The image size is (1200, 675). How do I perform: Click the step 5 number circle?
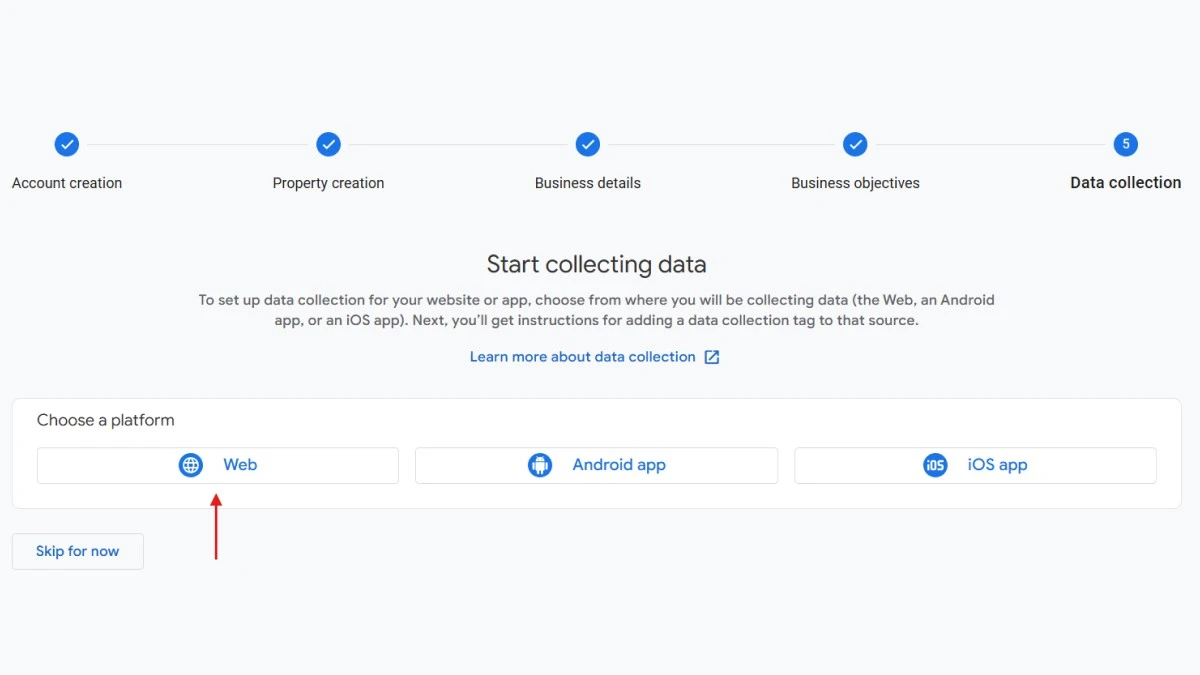(1125, 144)
